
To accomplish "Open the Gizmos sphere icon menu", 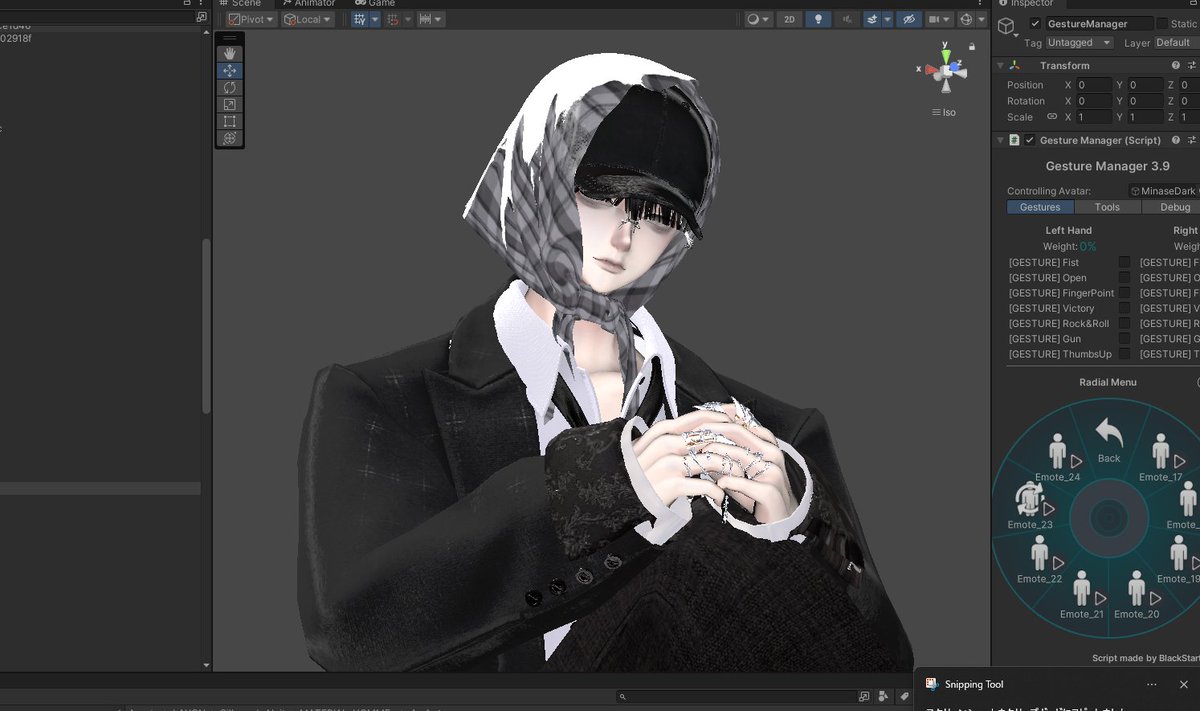I will pos(966,19).
